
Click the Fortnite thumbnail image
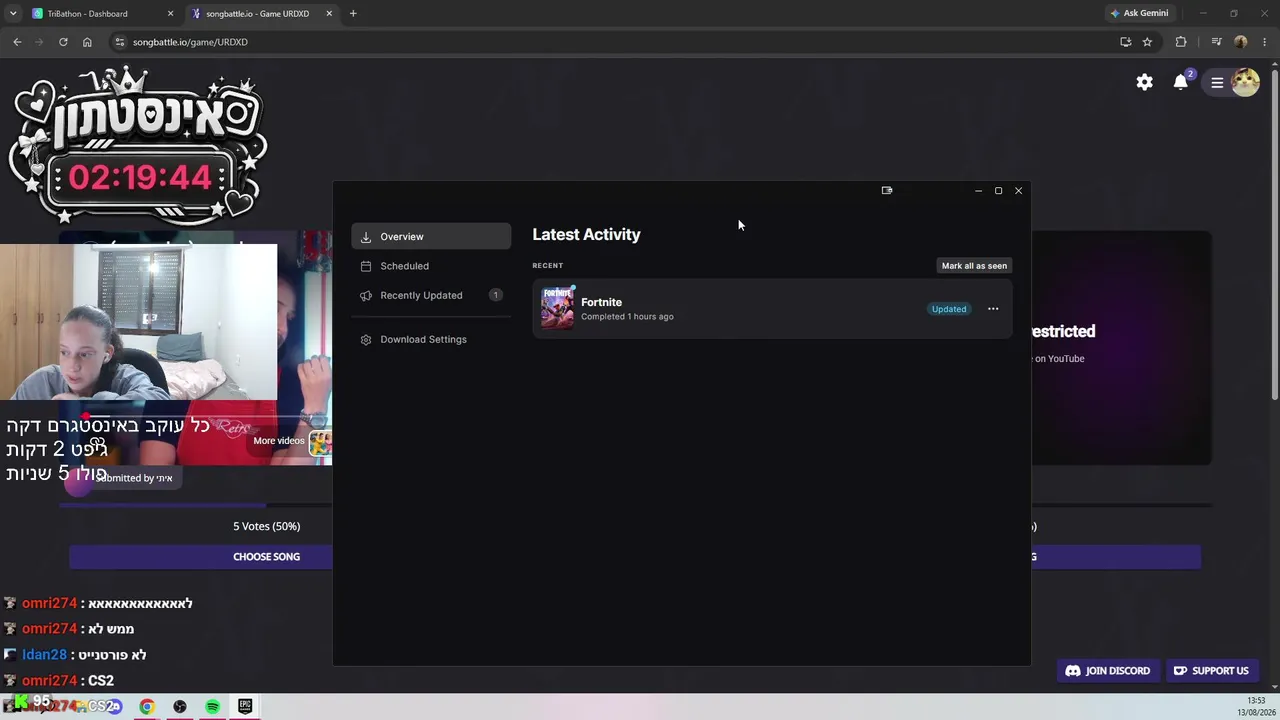tap(558, 308)
